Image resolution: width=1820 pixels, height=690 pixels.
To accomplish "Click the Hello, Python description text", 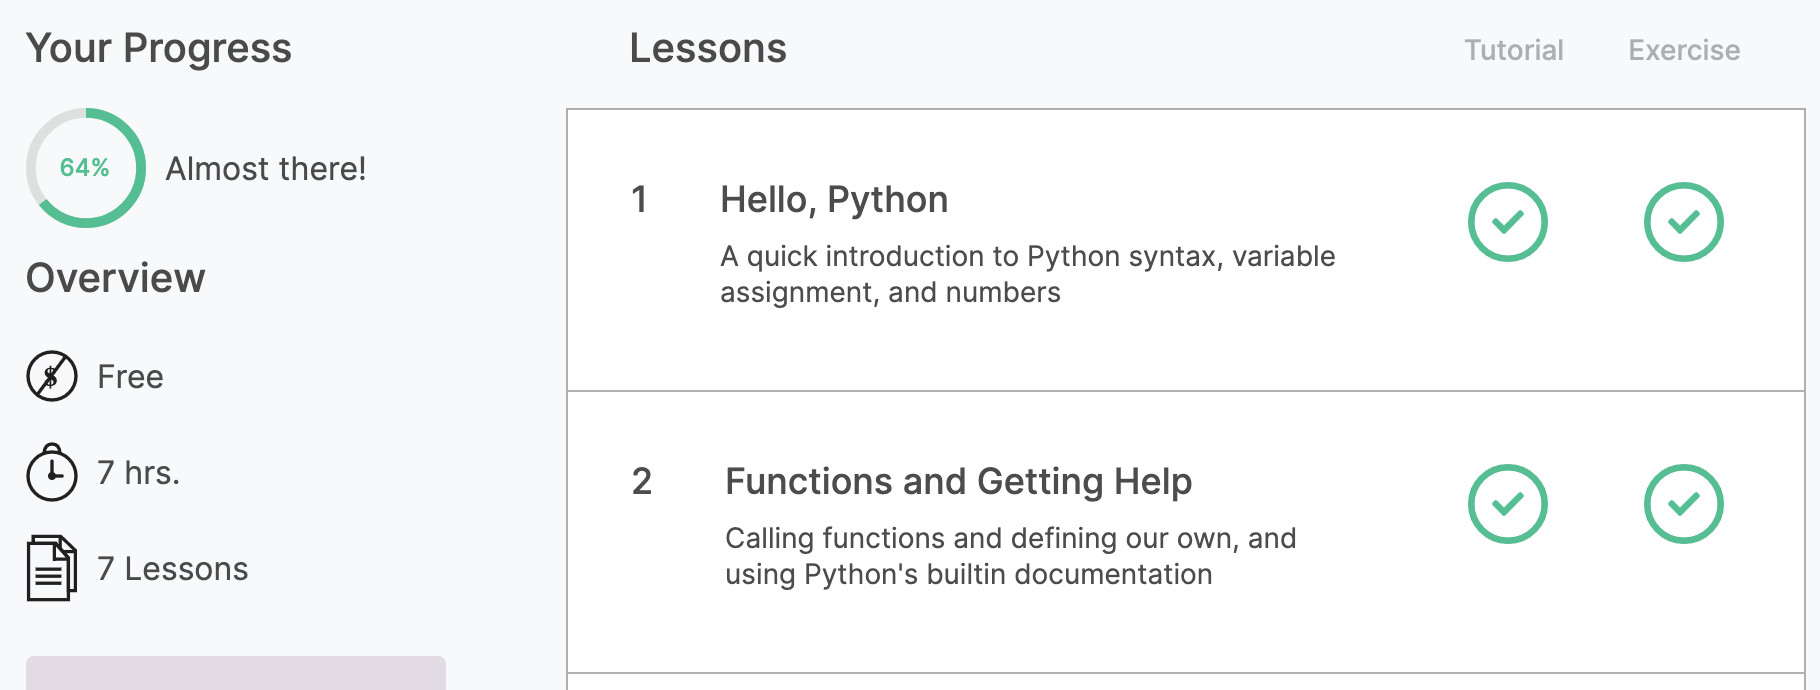I will tap(1027, 274).
